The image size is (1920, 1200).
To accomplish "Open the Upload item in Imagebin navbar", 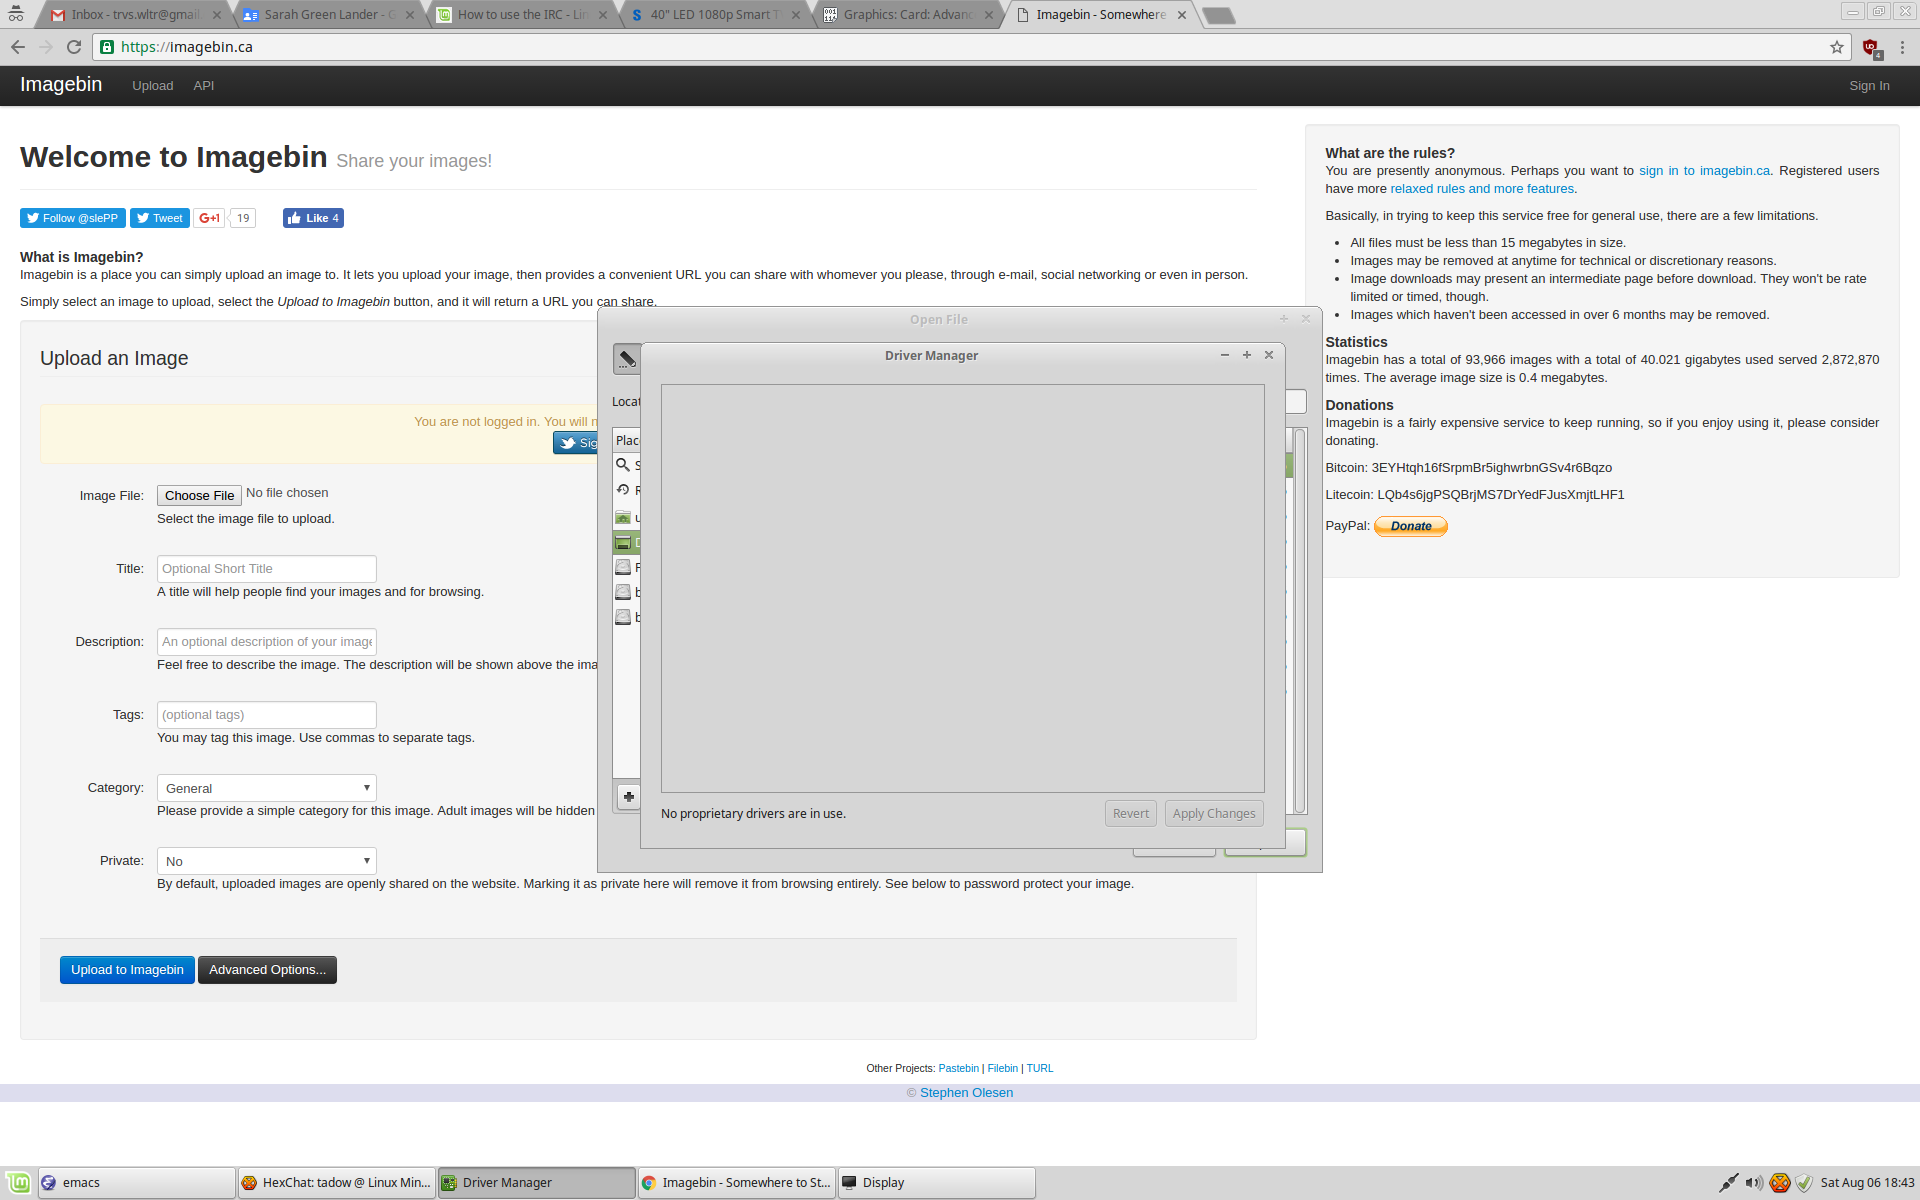I will point(153,86).
